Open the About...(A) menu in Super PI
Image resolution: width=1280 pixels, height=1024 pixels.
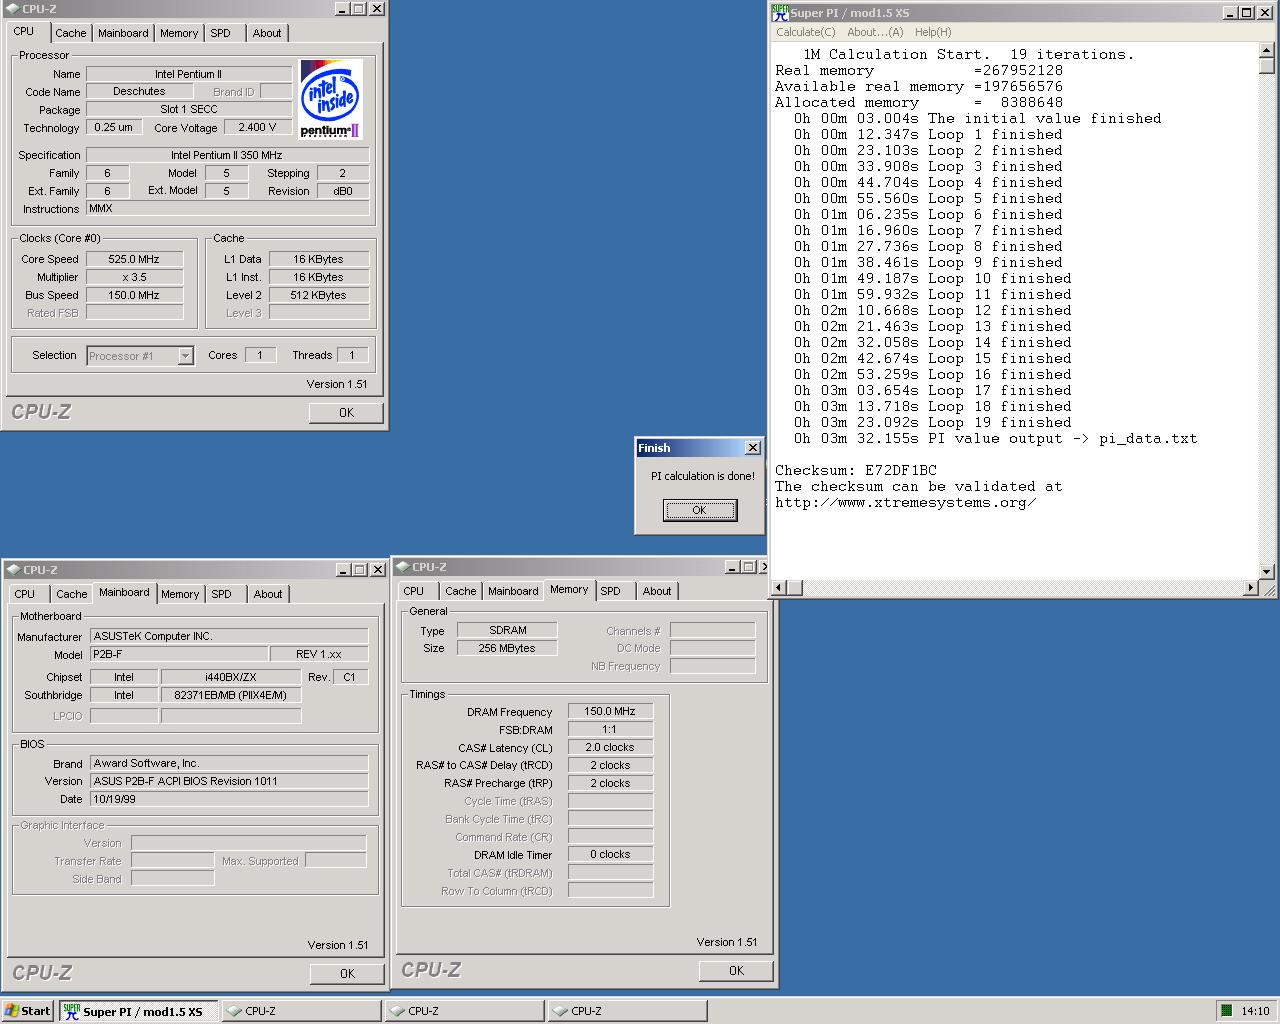pos(875,32)
